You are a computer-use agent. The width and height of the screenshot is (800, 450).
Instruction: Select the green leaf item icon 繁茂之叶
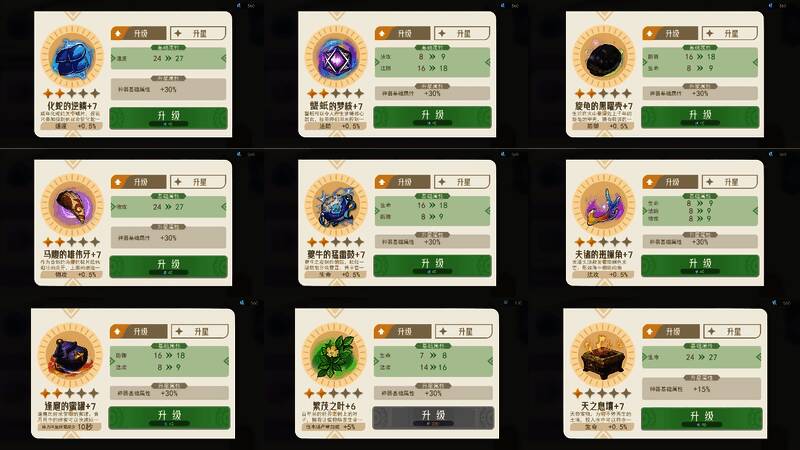pyautogui.click(x=334, y=355)
